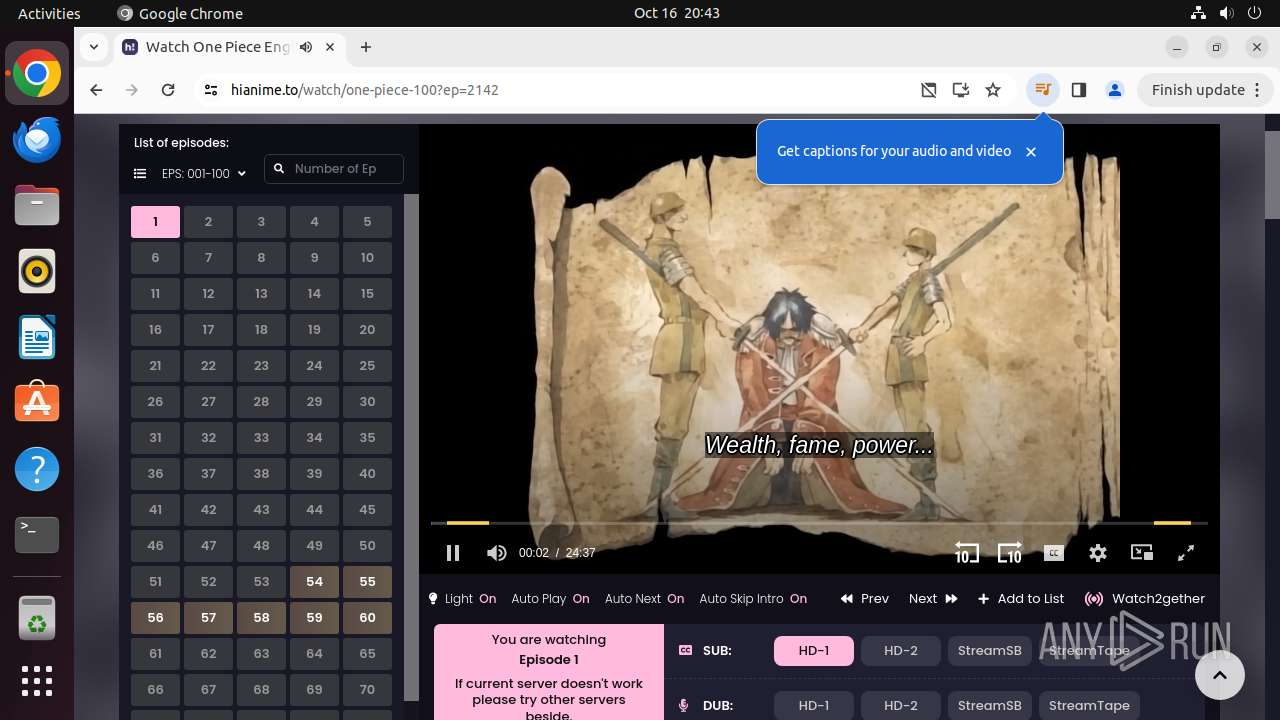This screenshot has width=1280, height=720.
Task: Open Files from the dock
Action: click(37, 206)
